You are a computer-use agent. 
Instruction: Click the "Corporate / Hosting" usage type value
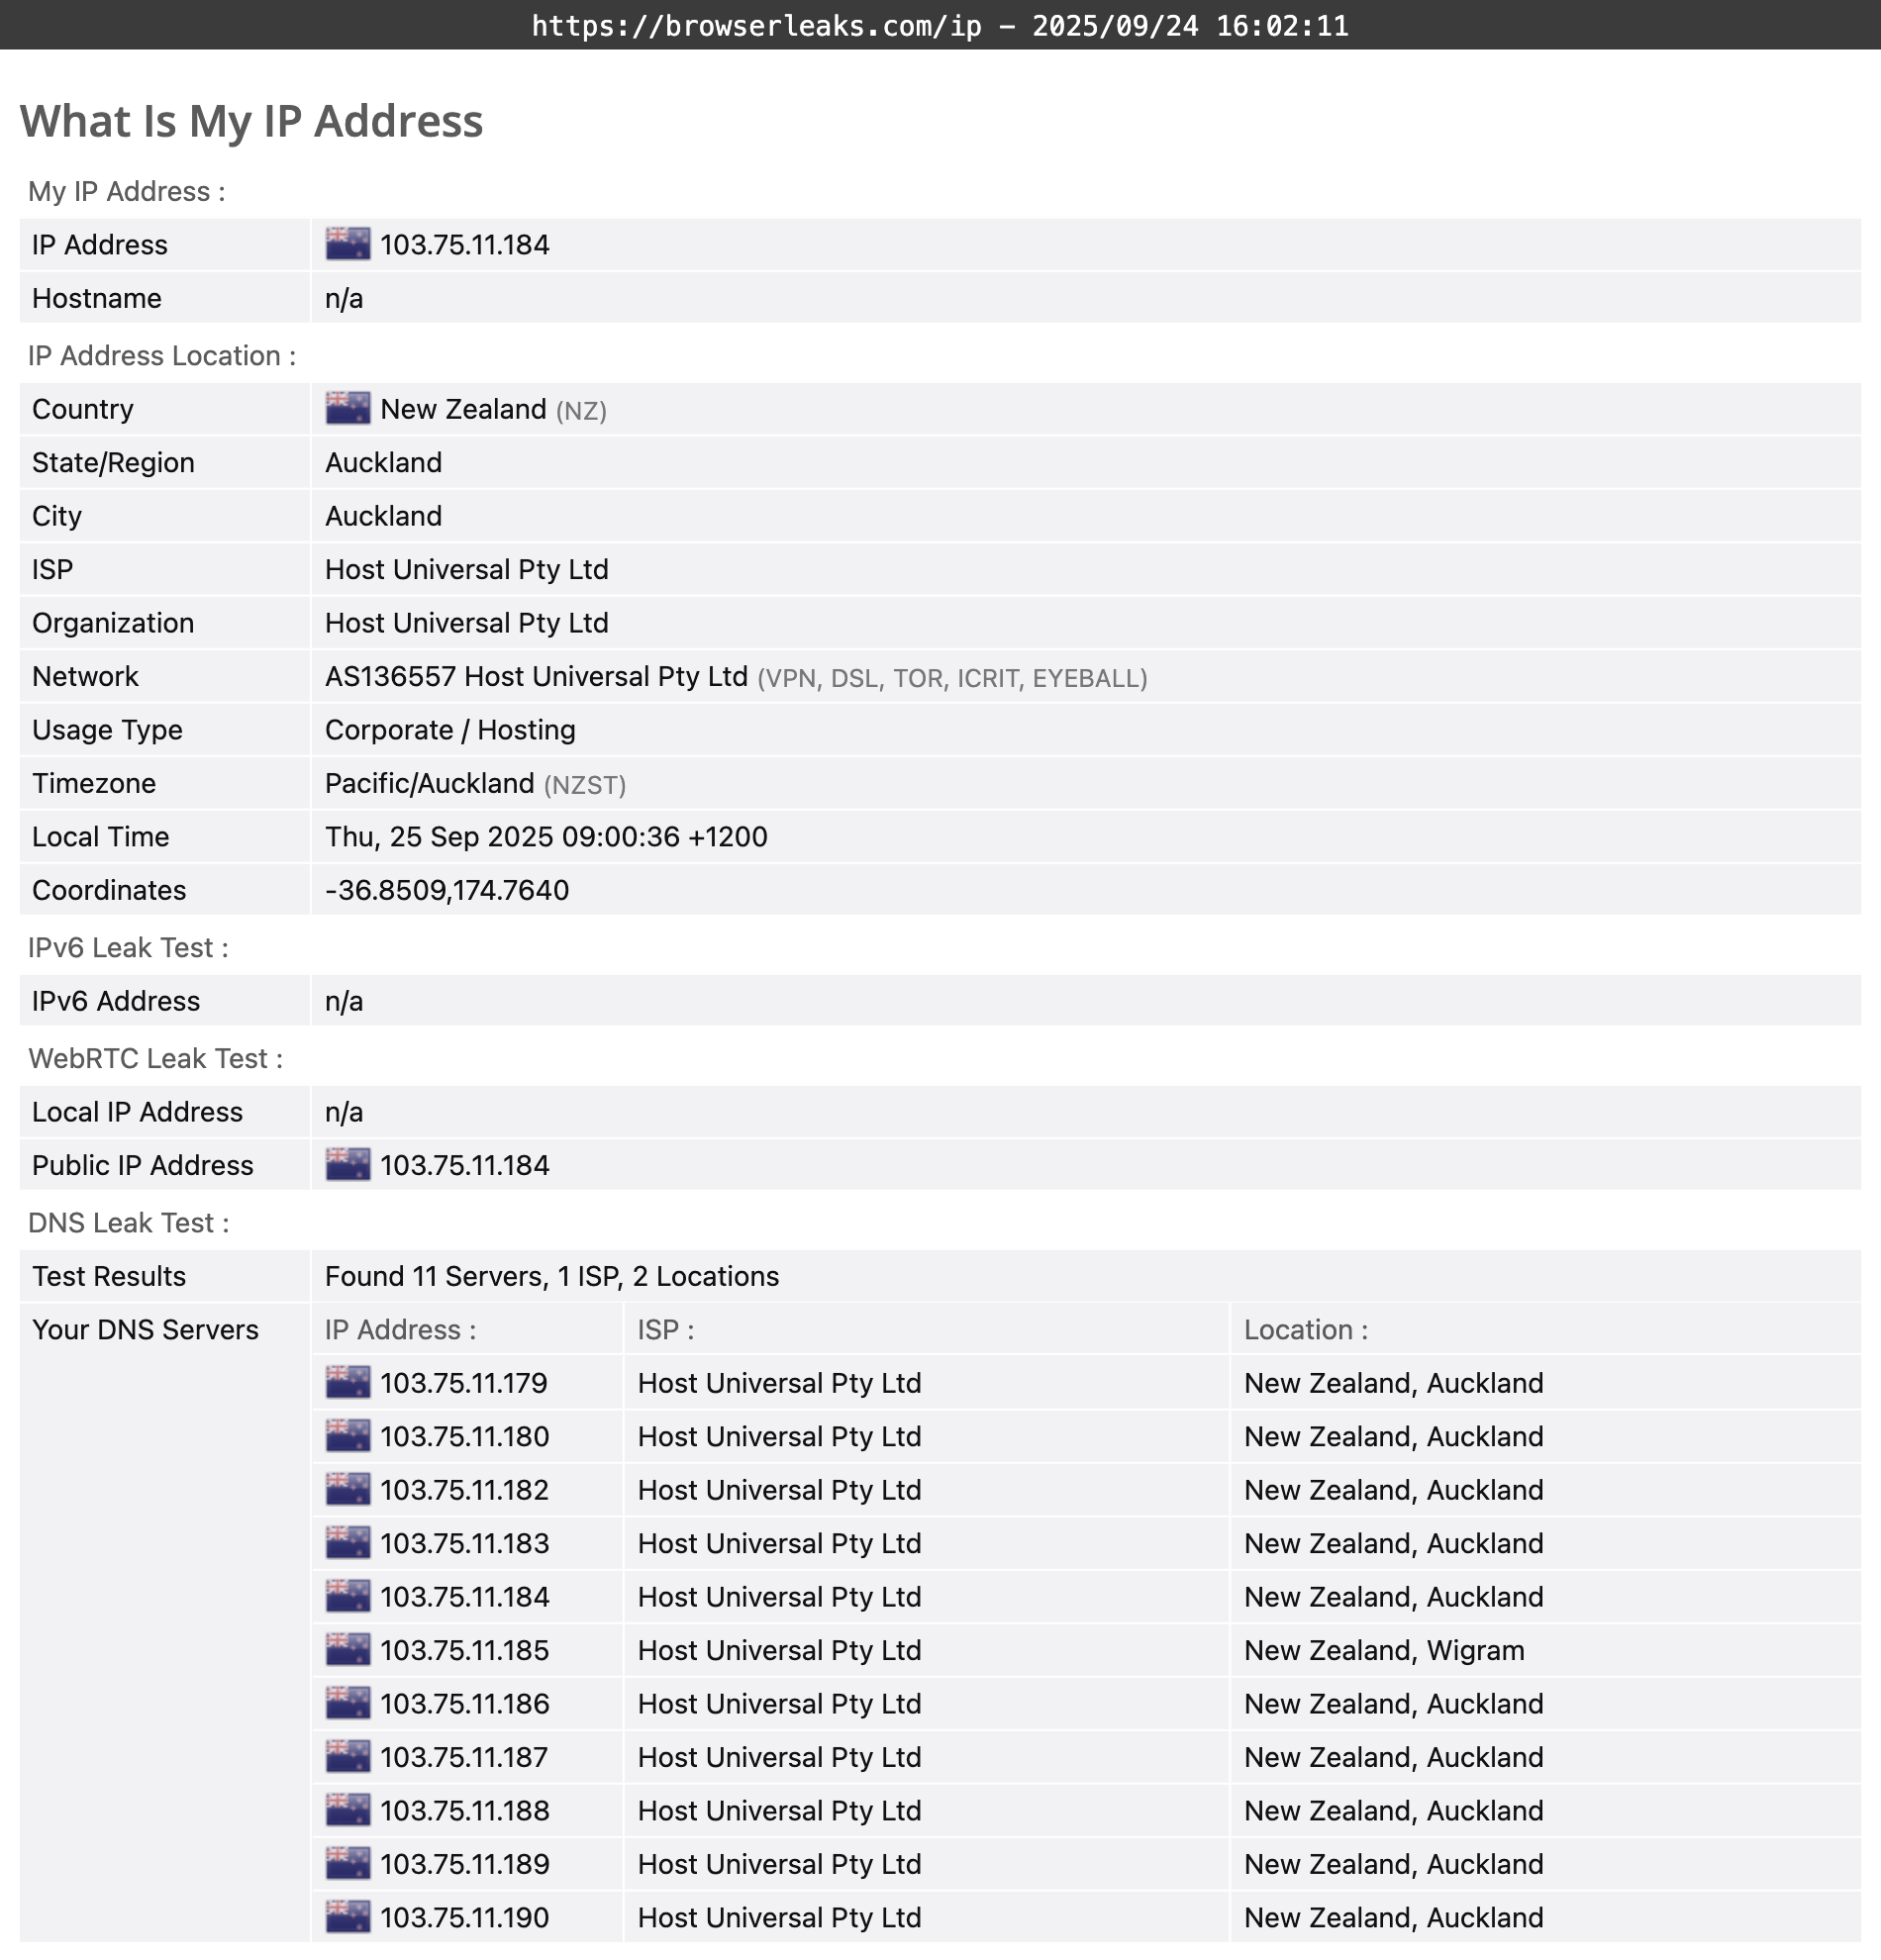click(450, 730)
